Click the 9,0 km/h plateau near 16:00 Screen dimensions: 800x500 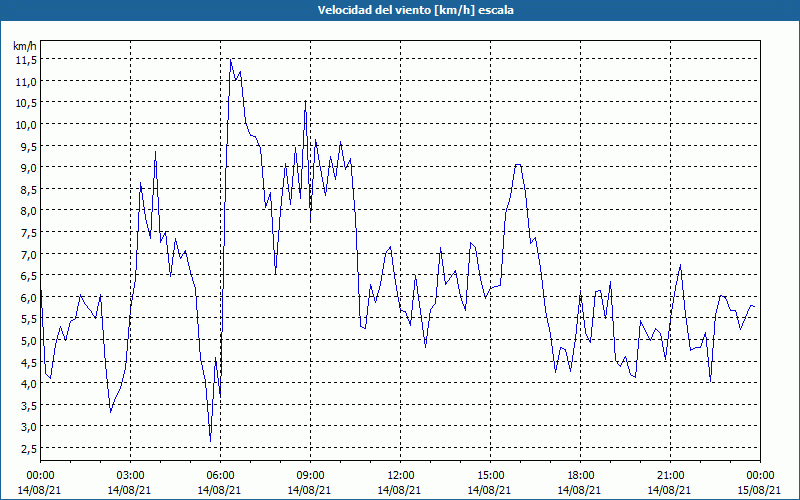[x=518, y=165]
